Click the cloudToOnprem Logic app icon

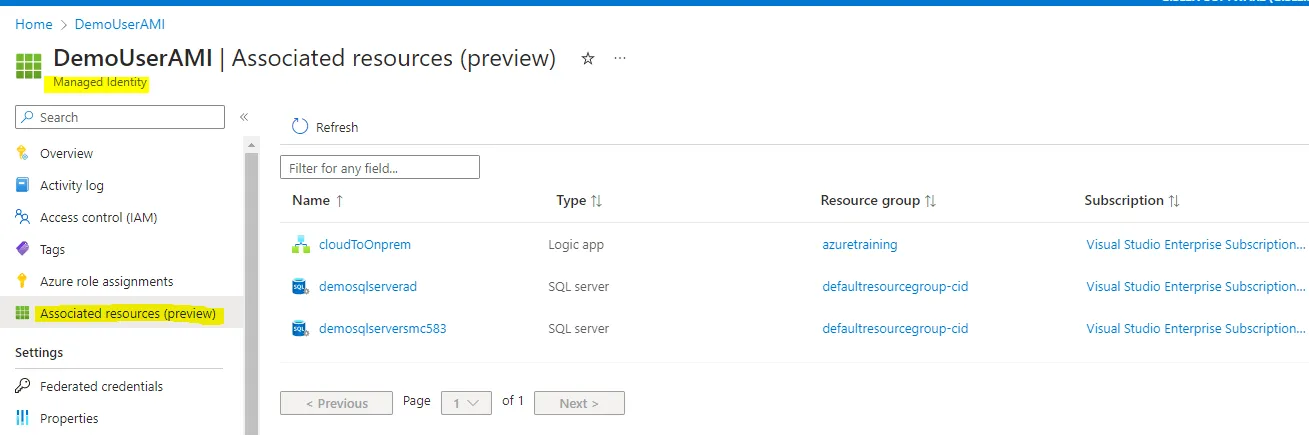point(300,244)
